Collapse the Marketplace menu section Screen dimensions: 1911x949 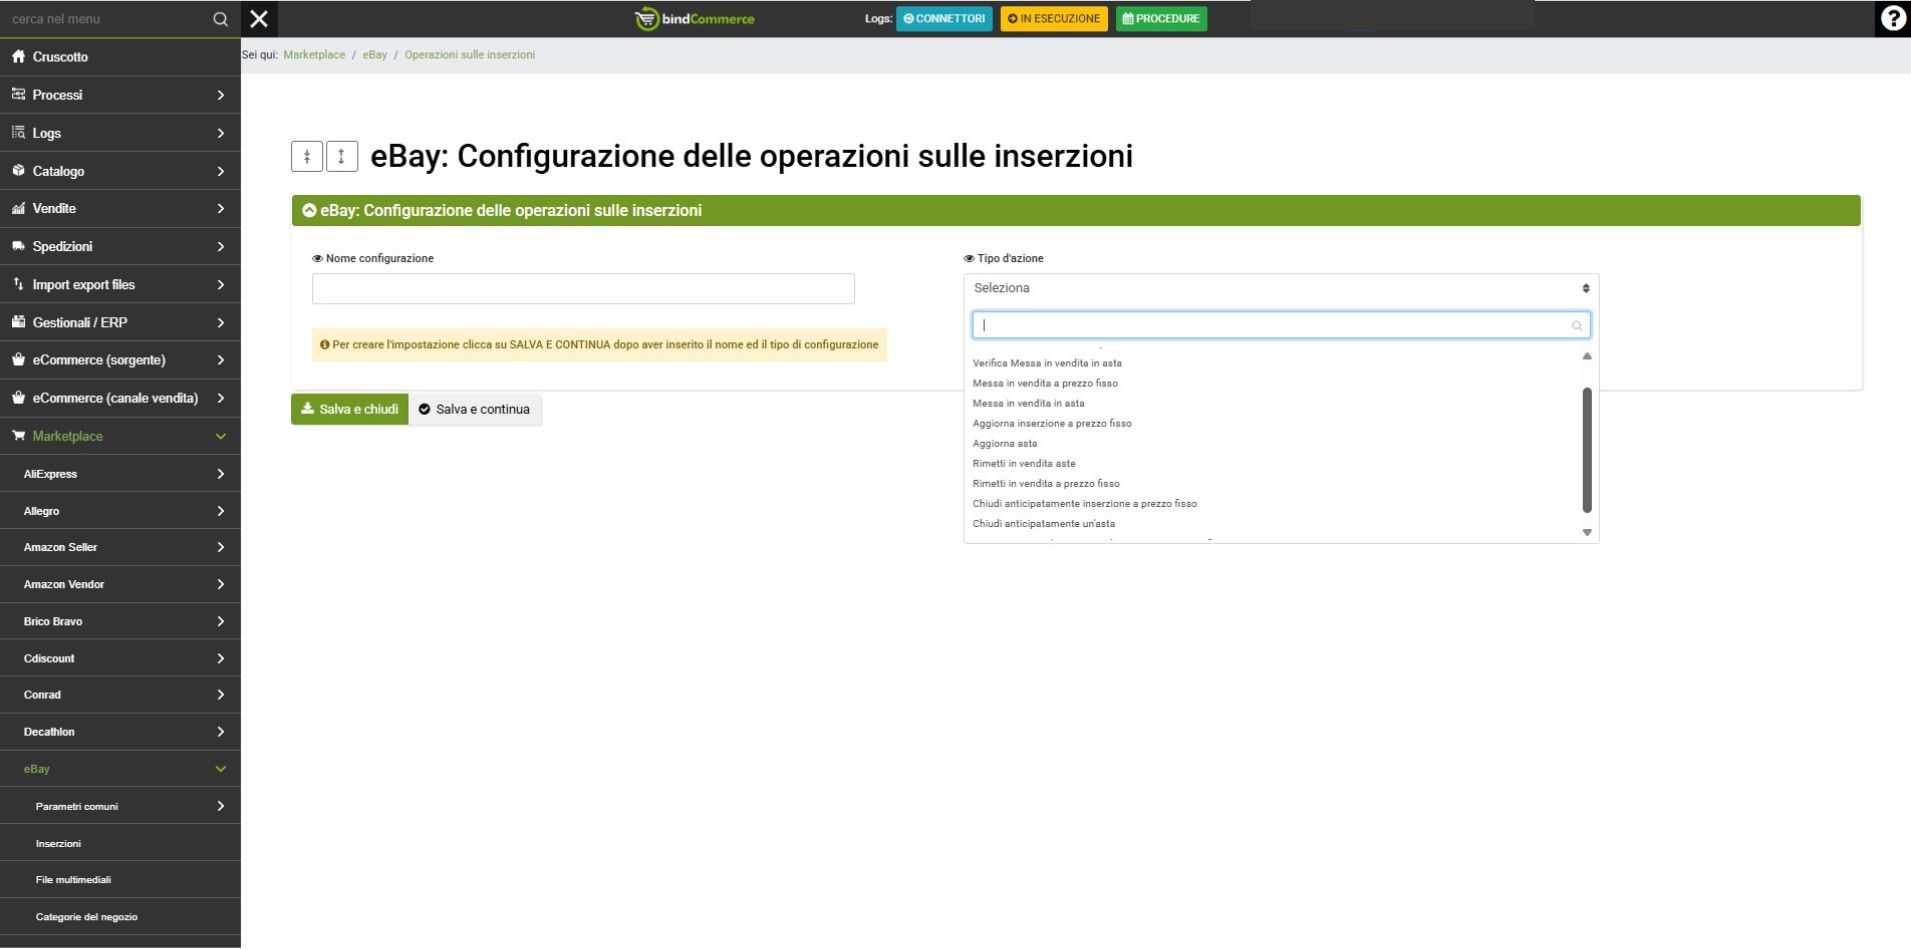point(120,436)
